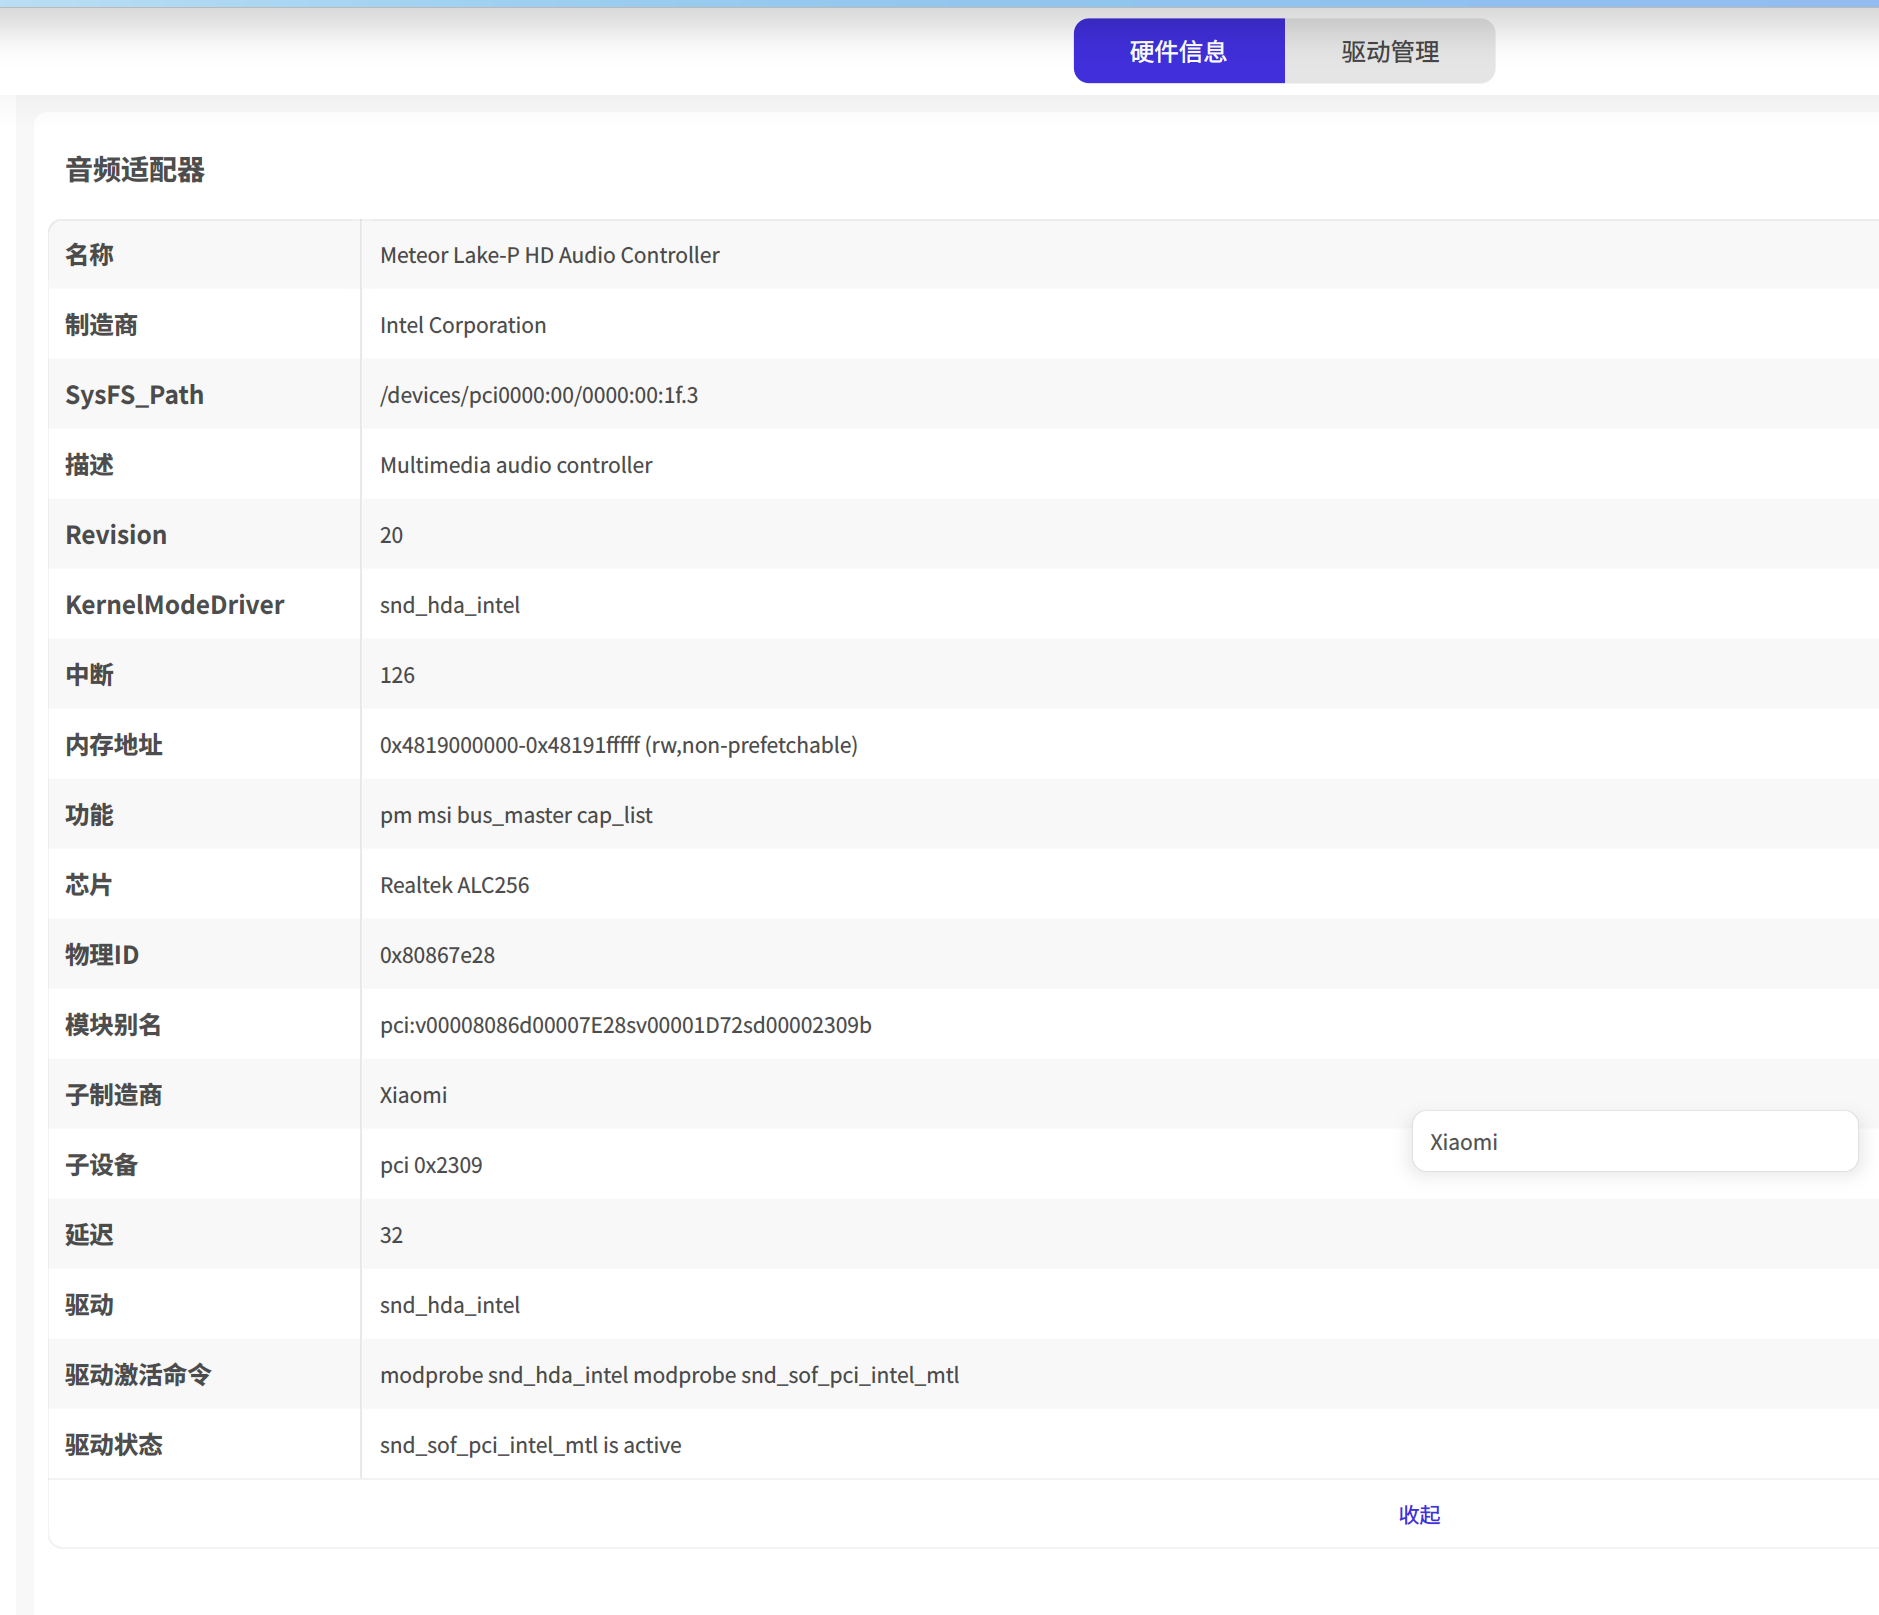Click the Revision row label
The height and width of the screenshot is (1615, 1879).
(116, 535)
